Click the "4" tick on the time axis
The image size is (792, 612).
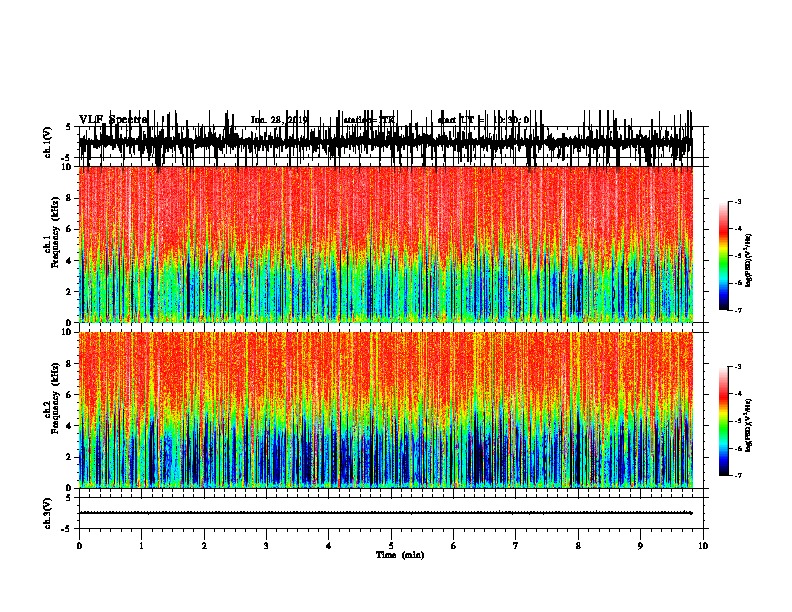pos(329,545)
